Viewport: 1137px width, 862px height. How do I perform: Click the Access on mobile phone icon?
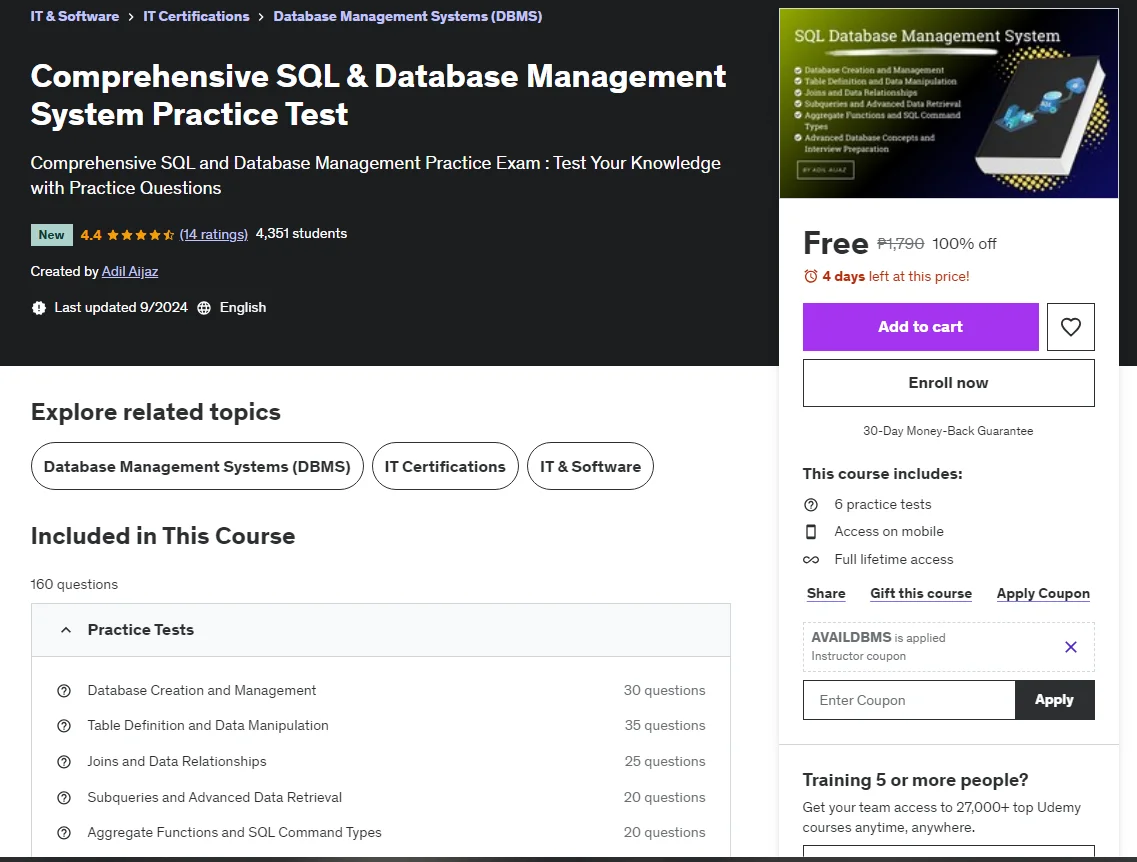(811, 531)
